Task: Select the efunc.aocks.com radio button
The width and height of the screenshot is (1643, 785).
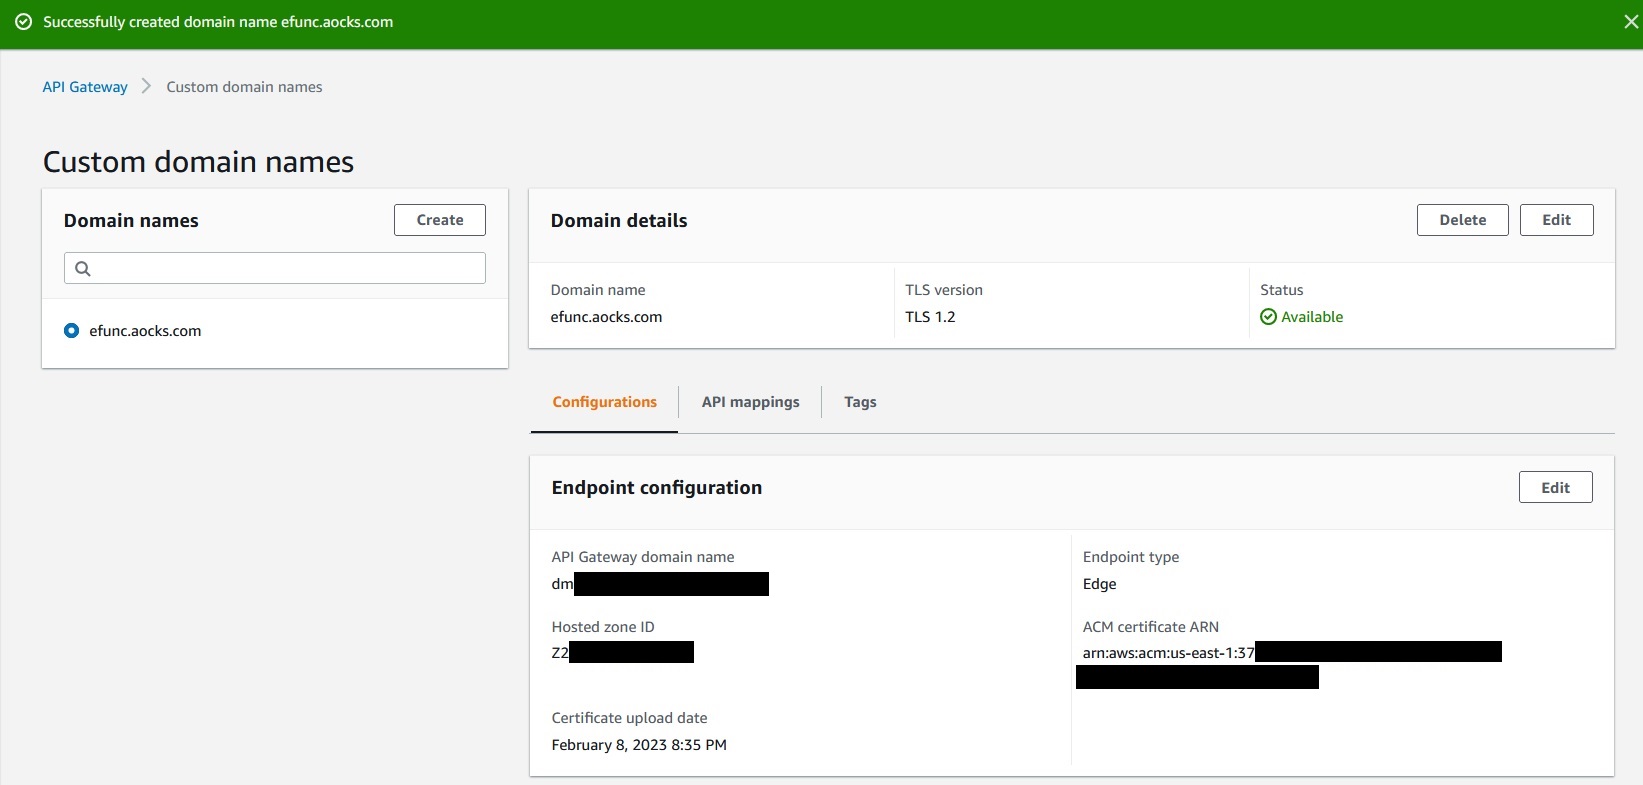Action: pyautogui.click(x=71, y=331)
